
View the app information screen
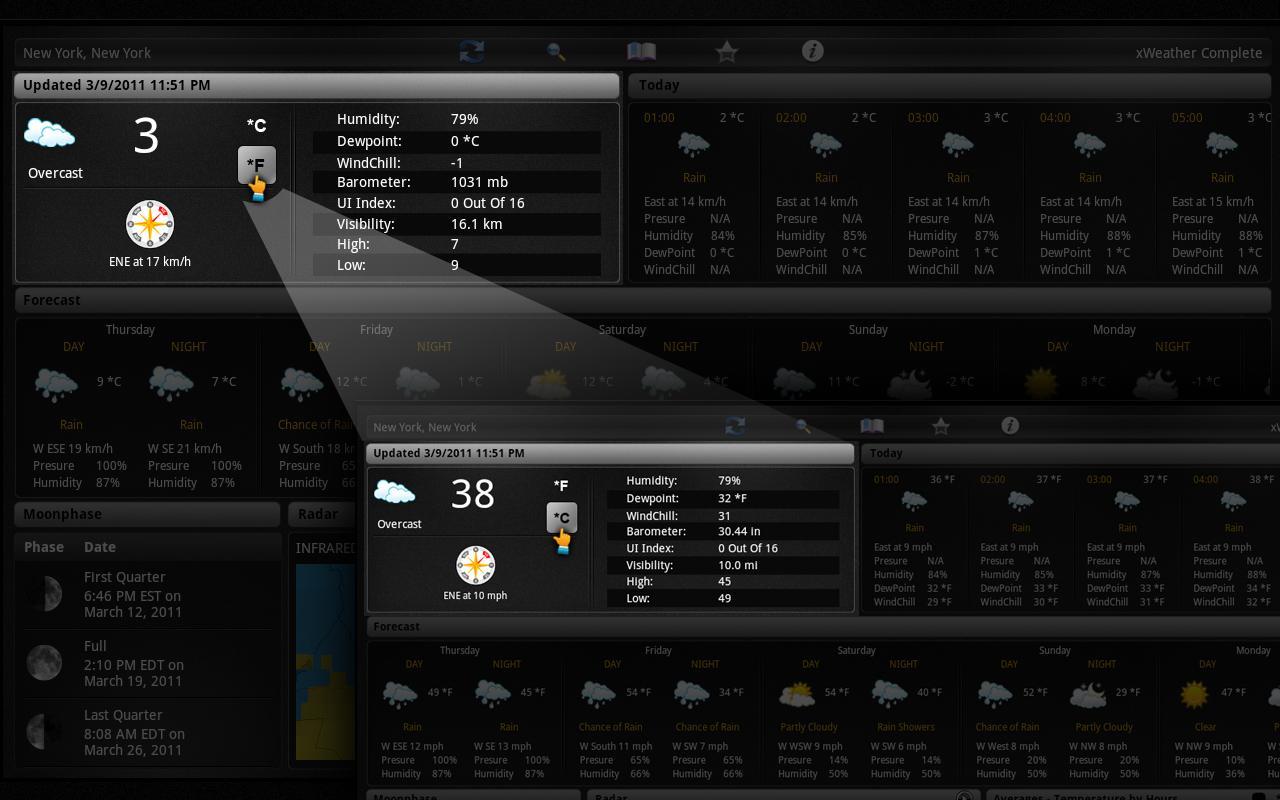[813, 51]
